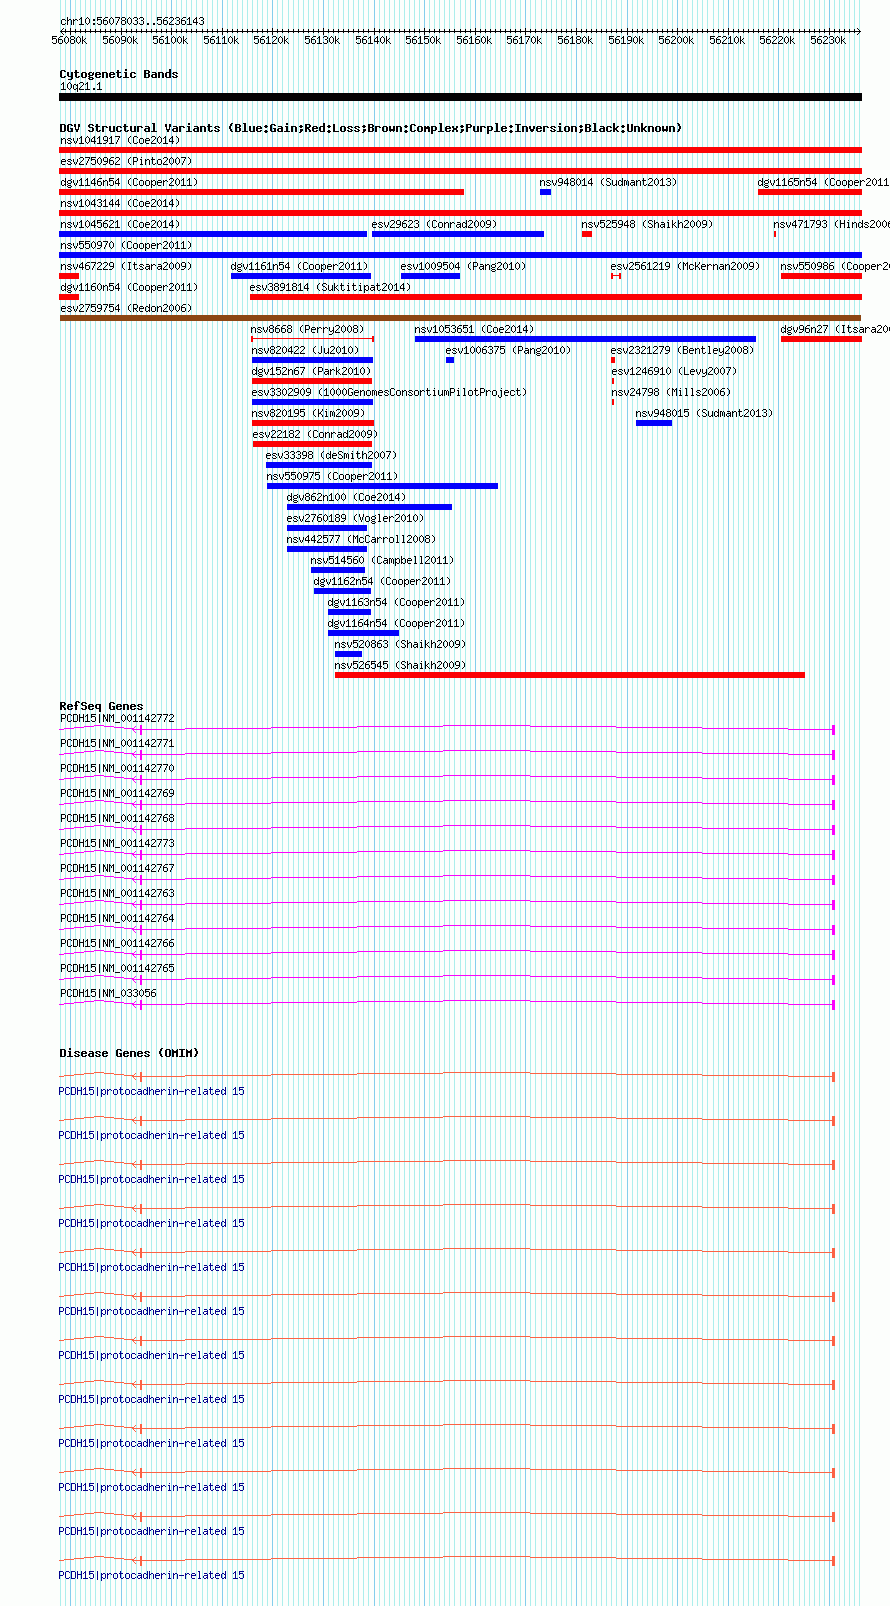Click nsv948014 (Sudmant2013) label
890x1606 pixels.
click(608, 182)
